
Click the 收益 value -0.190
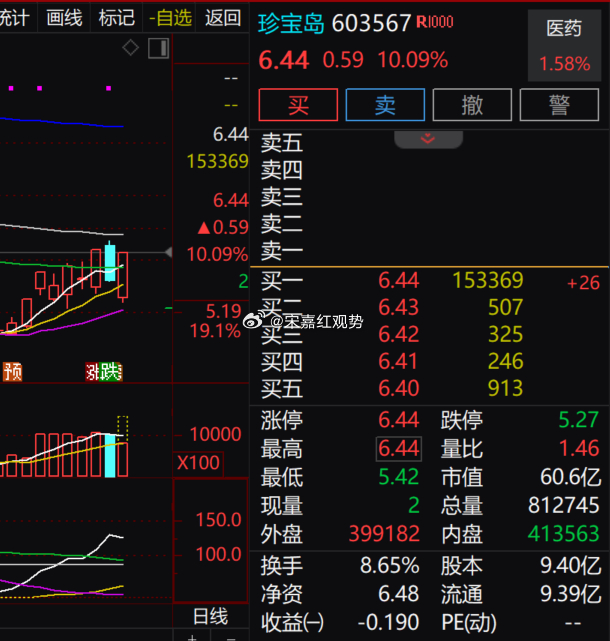tap(388, 623)
